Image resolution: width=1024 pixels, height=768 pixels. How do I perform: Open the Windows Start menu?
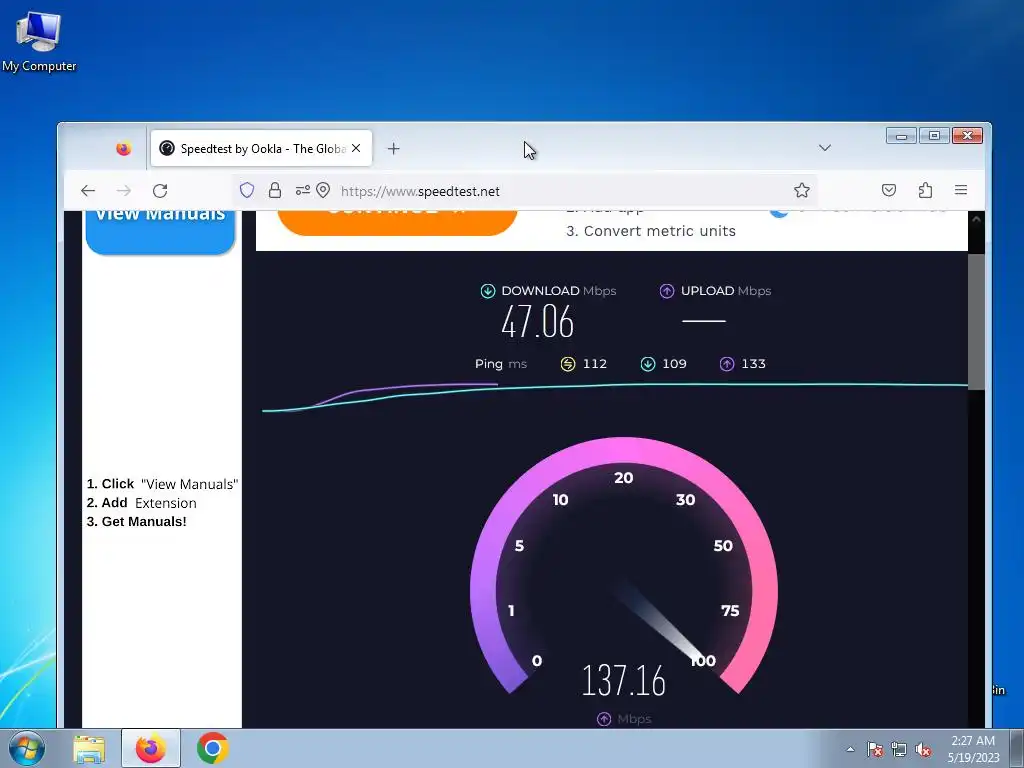(x=27, y=748)
